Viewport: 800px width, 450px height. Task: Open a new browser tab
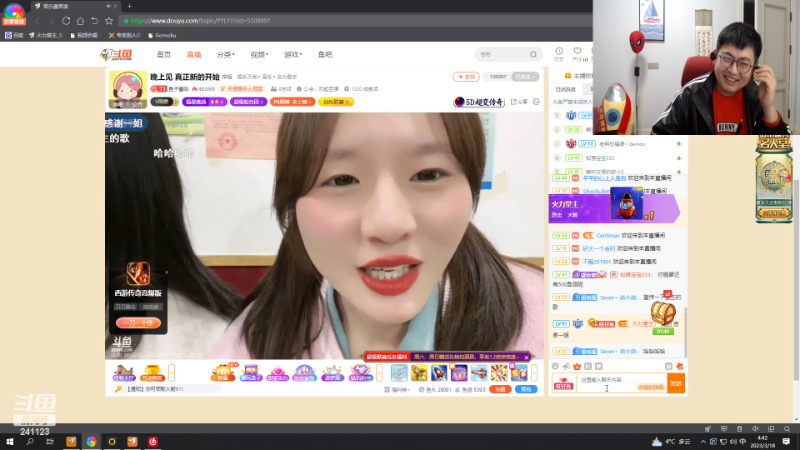(129, 6)
